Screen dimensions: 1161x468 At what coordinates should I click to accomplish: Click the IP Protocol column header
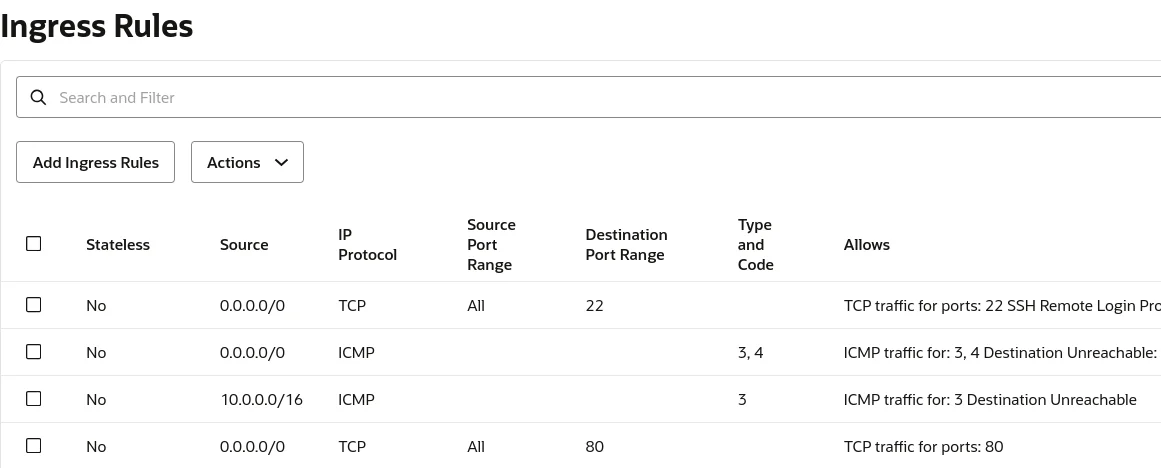[367, 245]
